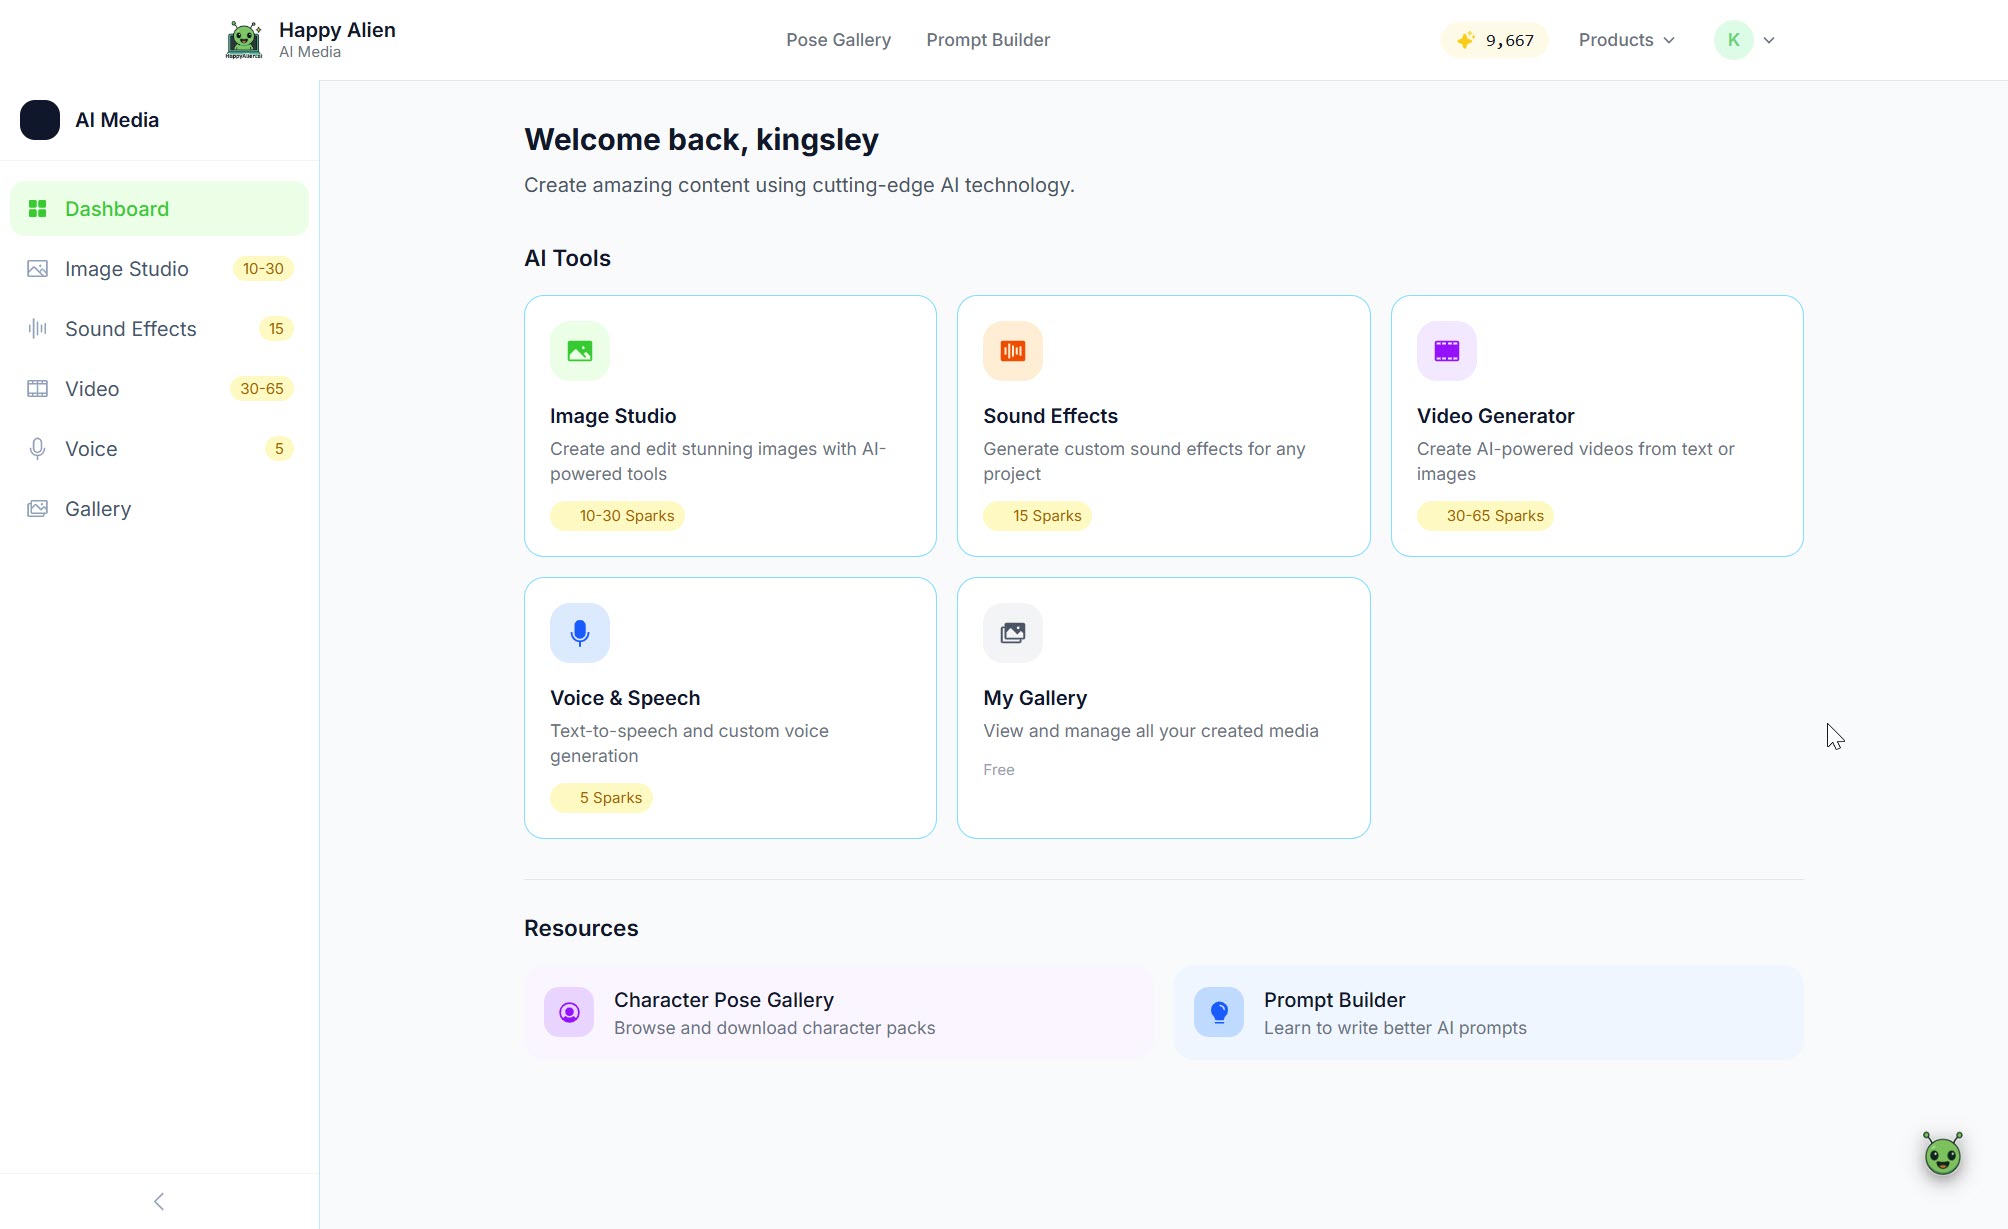Expand the Products dropdown

pos(1625,40)
